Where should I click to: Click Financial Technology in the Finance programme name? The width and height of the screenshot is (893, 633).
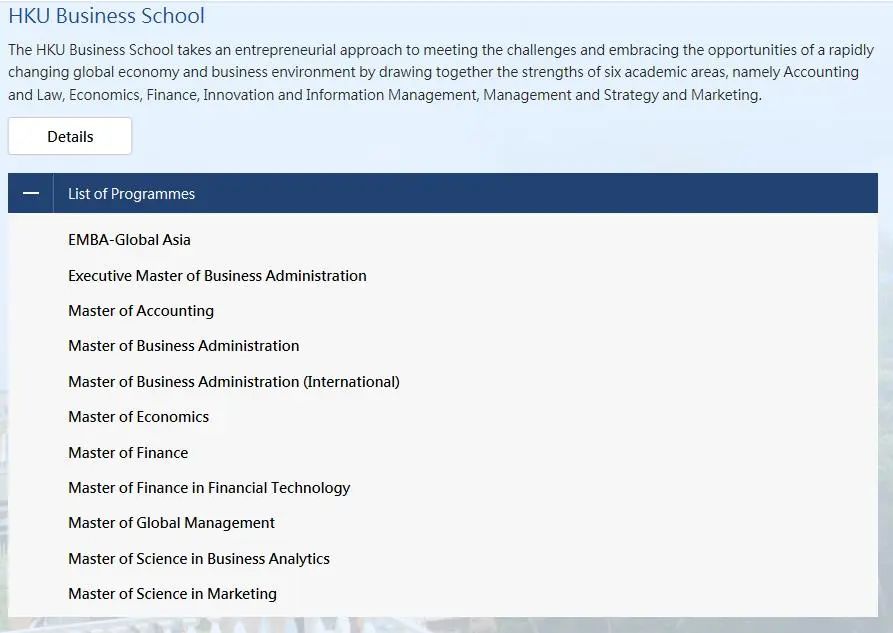click(279, 488)
